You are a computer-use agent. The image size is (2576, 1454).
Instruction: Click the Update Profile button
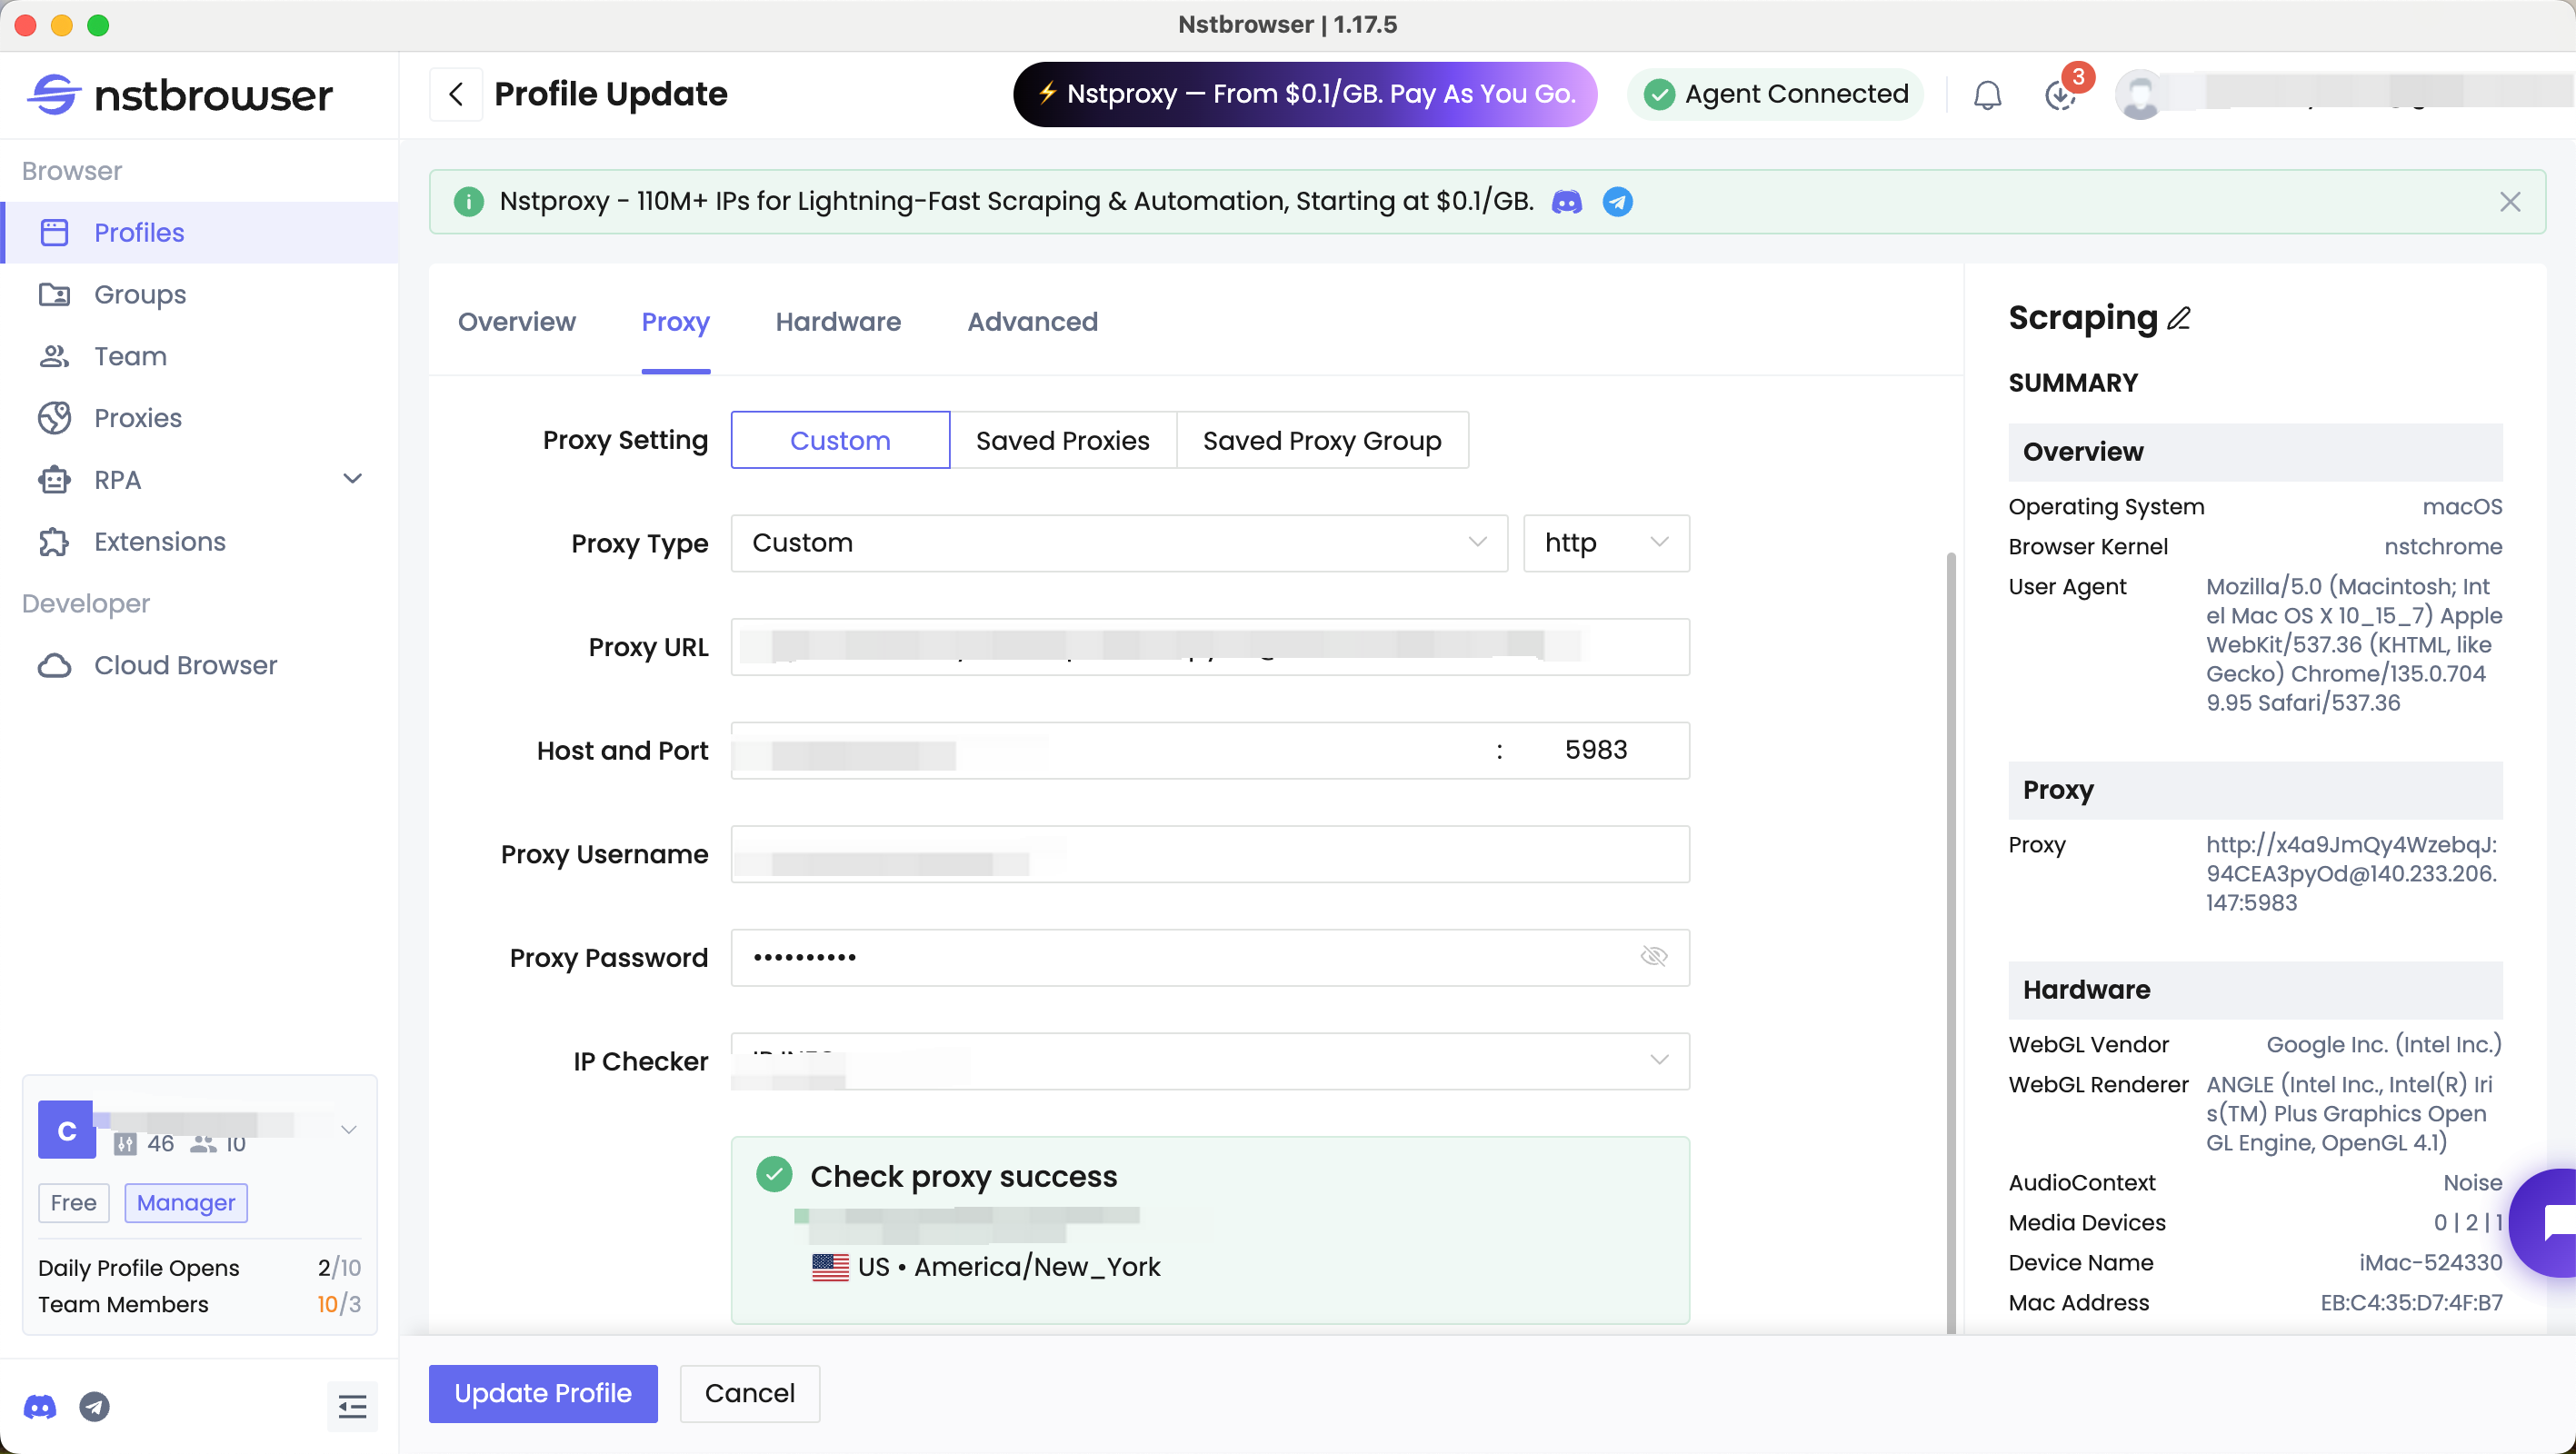[x=542, y=1393]
